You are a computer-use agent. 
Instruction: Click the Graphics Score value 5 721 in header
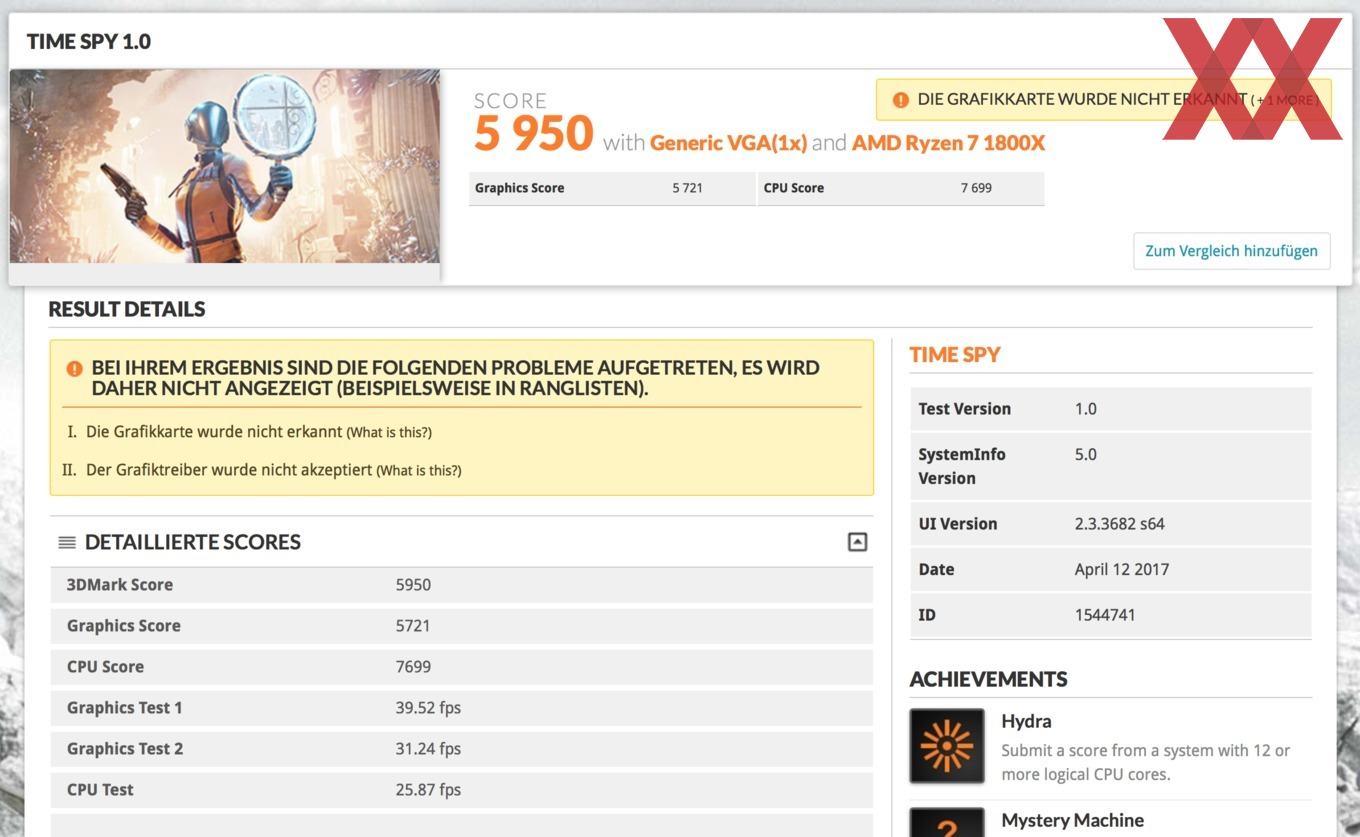(687, 188)
